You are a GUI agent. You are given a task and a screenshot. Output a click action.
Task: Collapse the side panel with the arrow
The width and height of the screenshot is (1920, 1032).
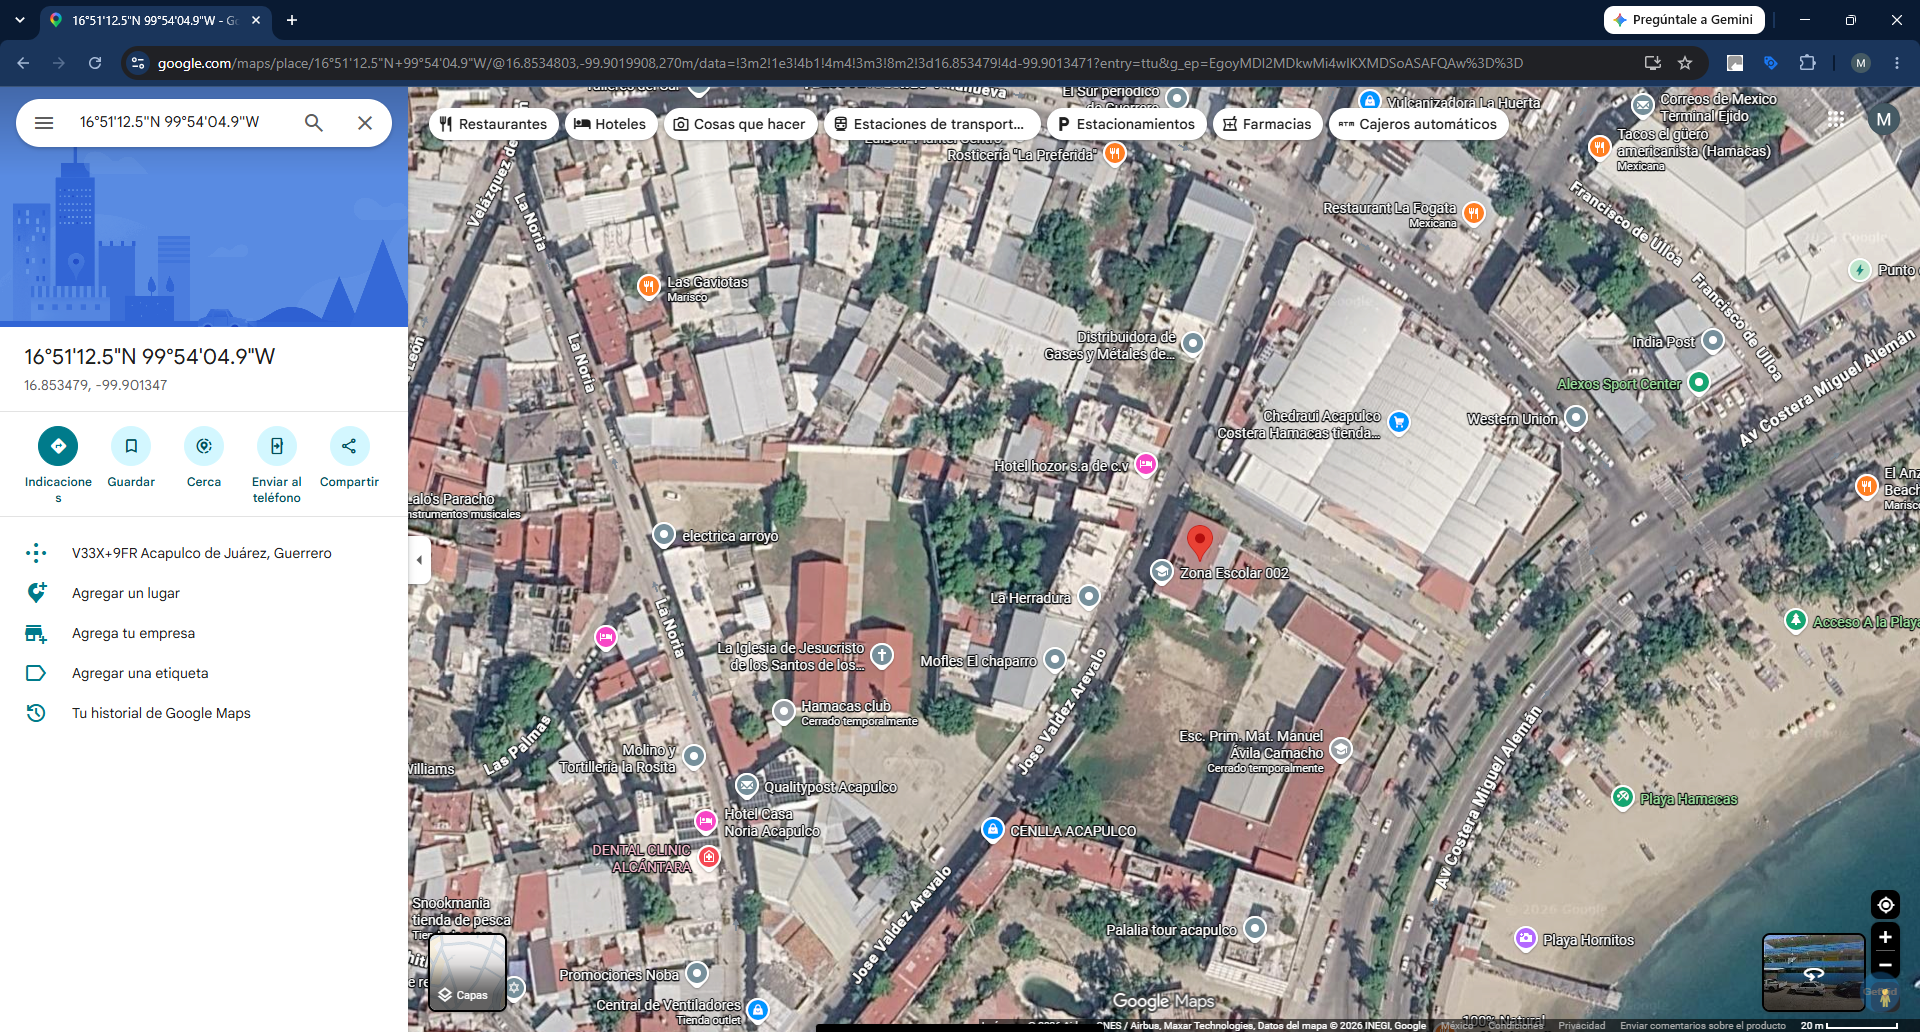coord(420,559)
